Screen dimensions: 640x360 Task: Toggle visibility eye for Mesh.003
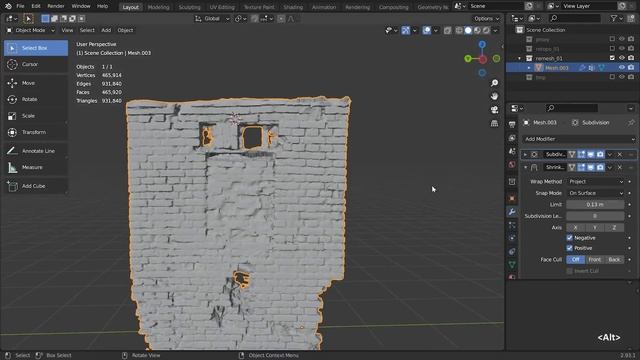pyautogui.click(x=622, y=67)
